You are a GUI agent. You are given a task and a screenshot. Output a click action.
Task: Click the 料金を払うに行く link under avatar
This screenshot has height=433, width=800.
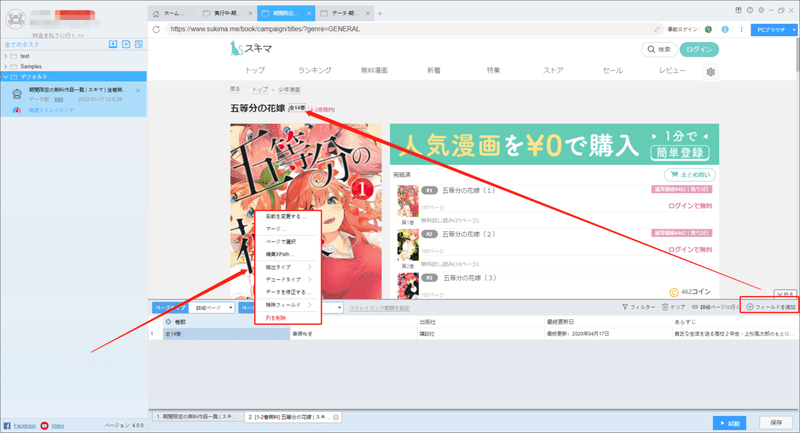click(x=58, y=35)
